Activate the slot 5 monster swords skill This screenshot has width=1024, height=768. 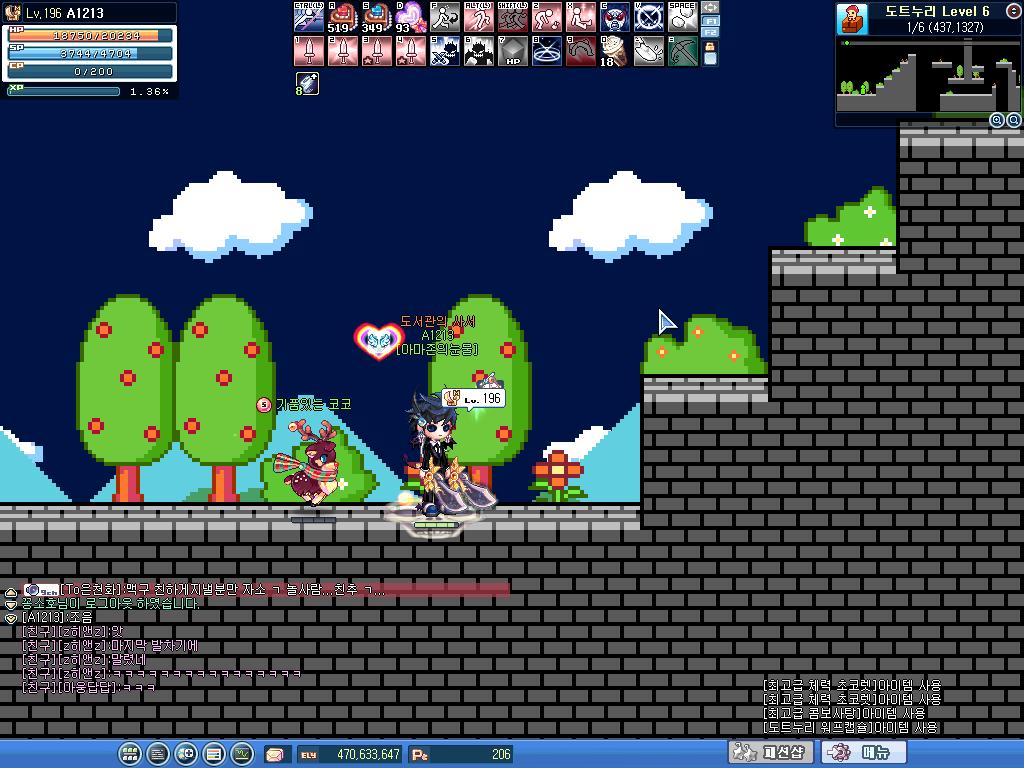(445, 51)
